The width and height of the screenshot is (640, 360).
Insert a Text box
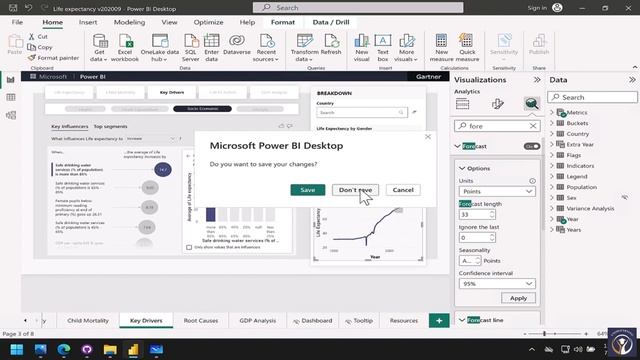point(383,48)
